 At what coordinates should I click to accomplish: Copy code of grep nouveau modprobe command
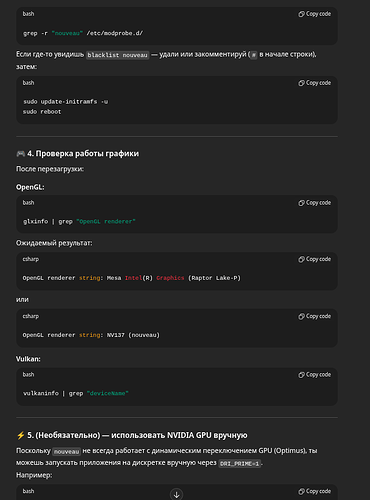[x=314, y=14]
